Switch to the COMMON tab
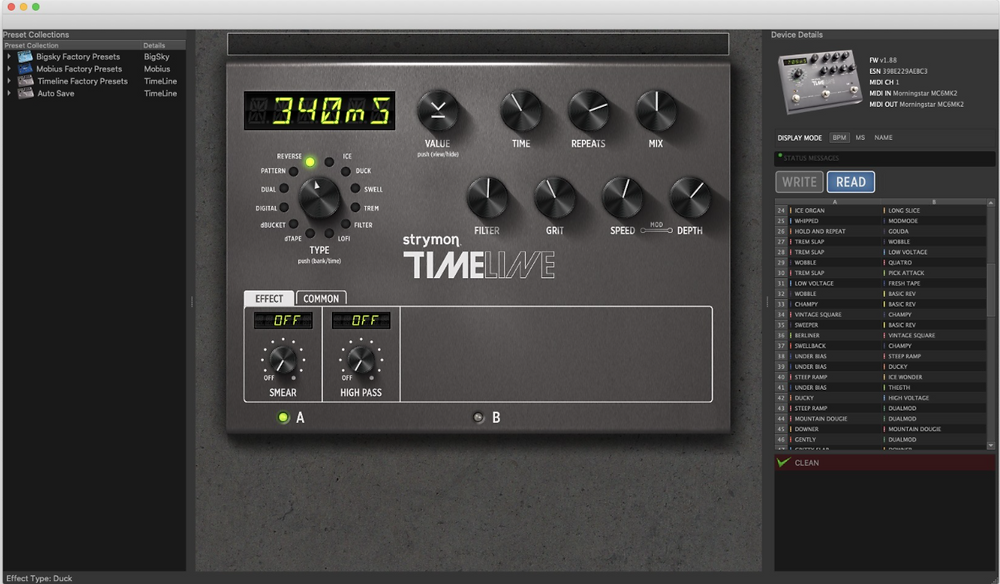 (x=321, y=298)
